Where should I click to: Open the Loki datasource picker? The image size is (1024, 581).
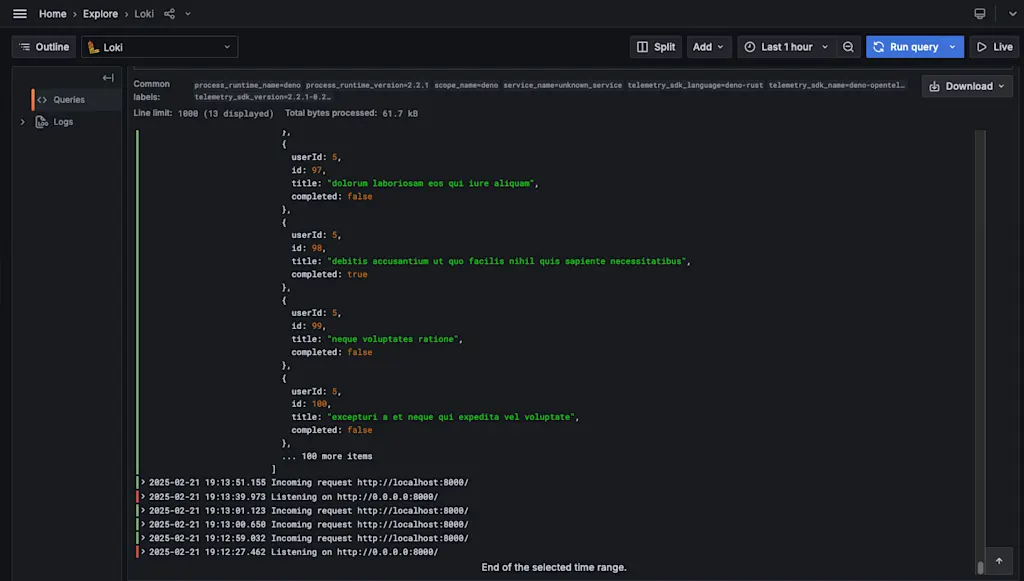(x=159, y=47)
